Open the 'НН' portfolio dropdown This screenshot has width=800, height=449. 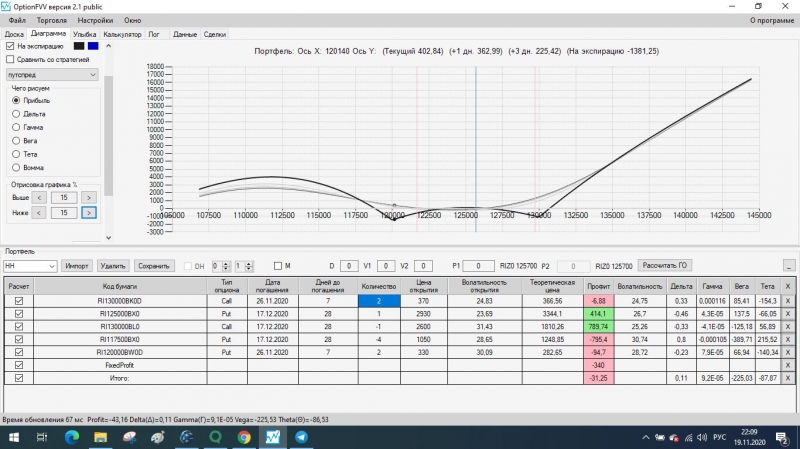pyautogui.click(x=30, y=266)
